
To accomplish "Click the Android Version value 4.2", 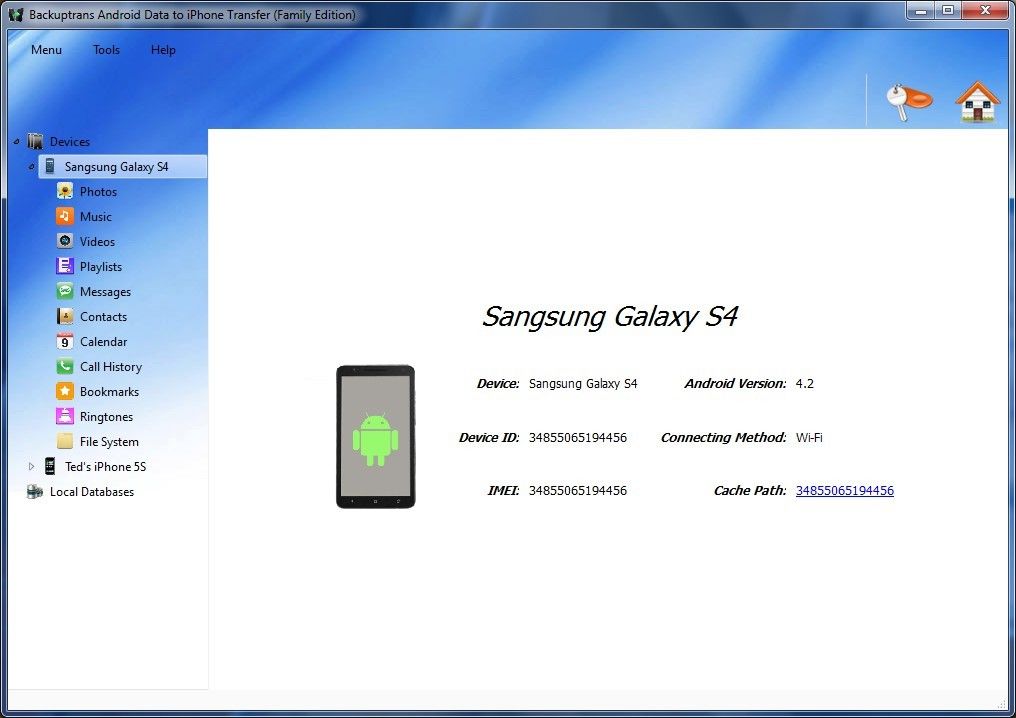I will tap(804, 384).
